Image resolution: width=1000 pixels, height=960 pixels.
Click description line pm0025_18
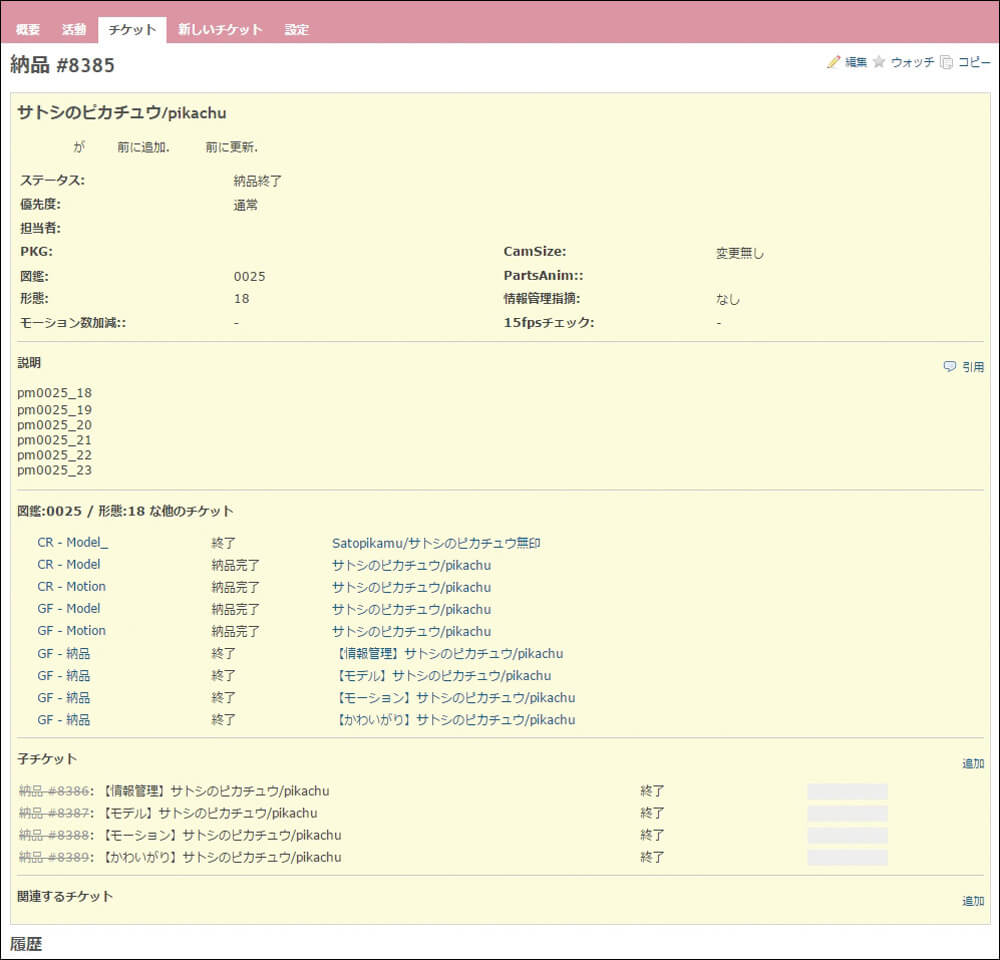pyautogui.click(x=54, y=393)
